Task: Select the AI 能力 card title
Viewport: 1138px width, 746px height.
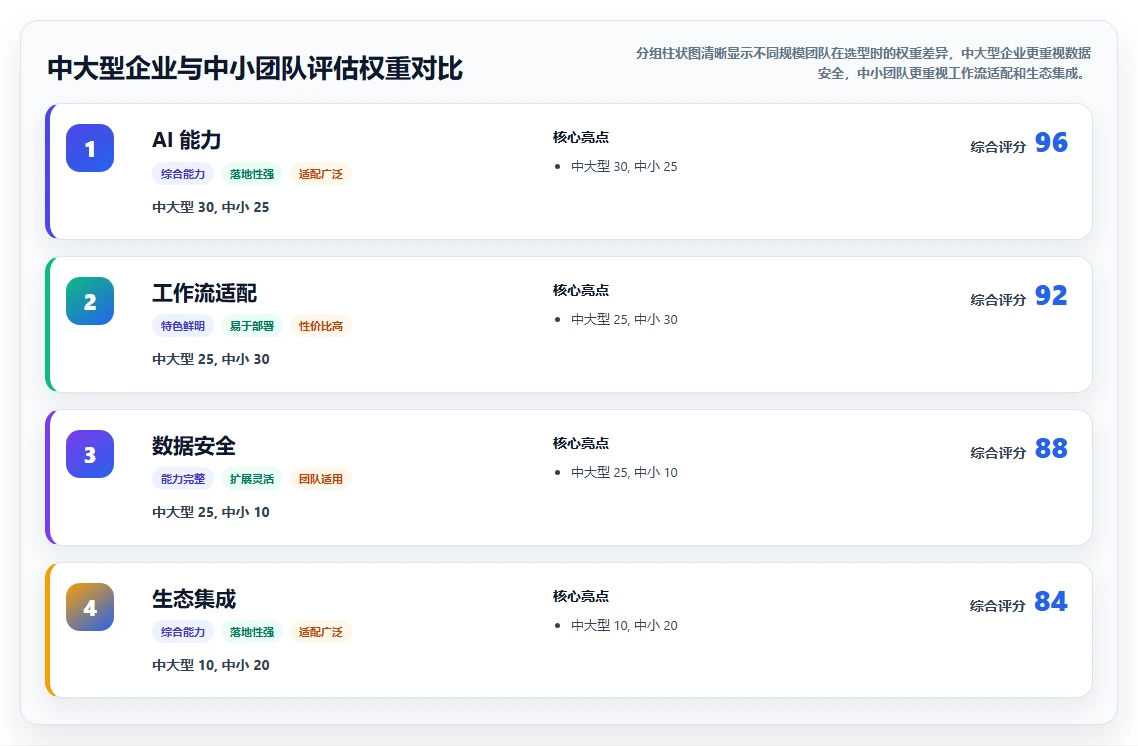Action: (187, 140)
